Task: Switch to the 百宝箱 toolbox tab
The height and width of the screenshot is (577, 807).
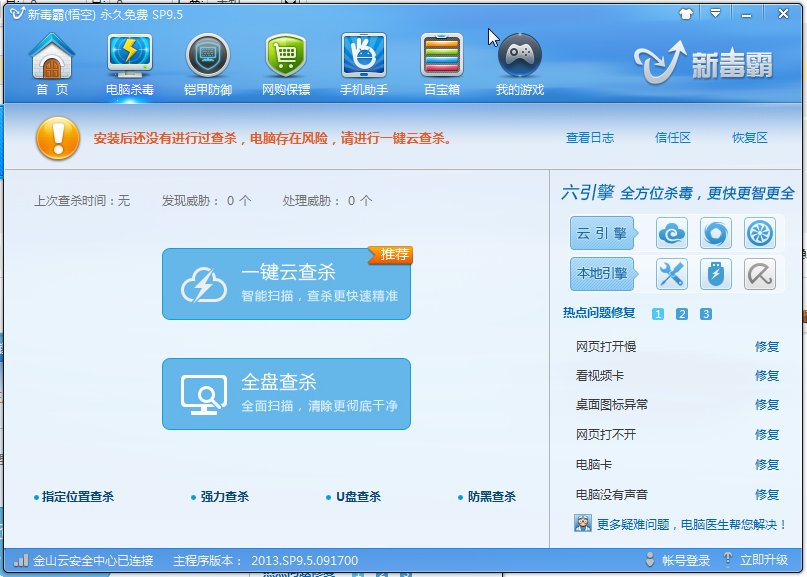Action: coord(442,64)
